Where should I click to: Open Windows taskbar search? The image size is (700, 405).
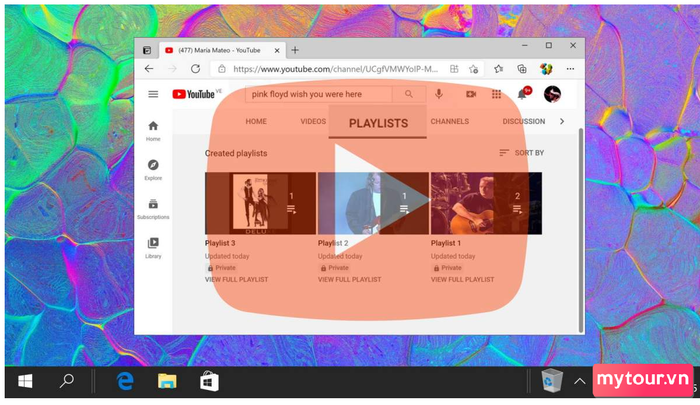pyautogui.click(x=67, y=381)
